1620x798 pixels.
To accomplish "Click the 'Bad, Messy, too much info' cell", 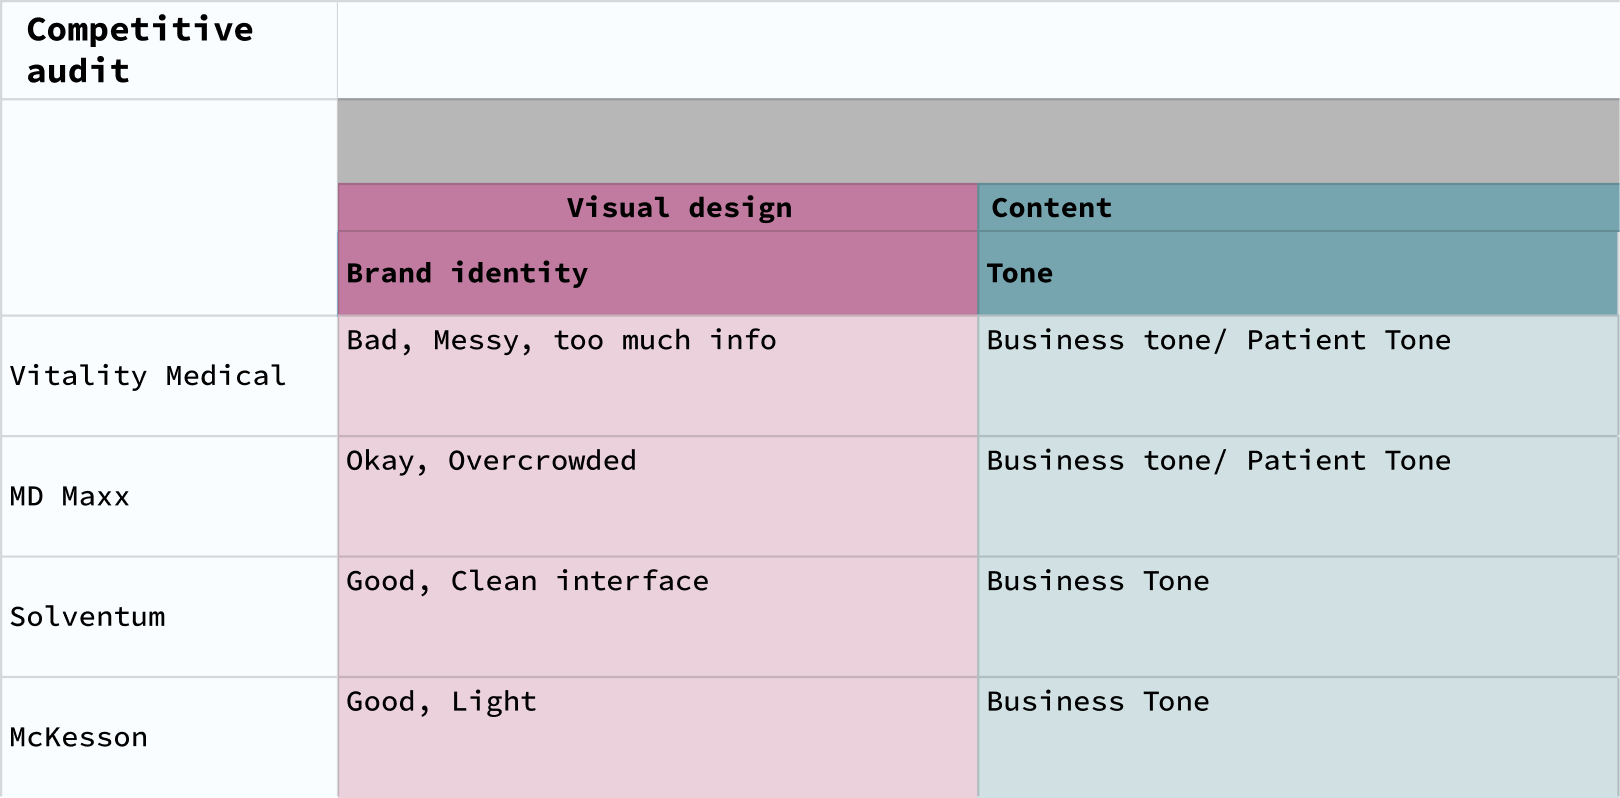I will coord(658,376).
